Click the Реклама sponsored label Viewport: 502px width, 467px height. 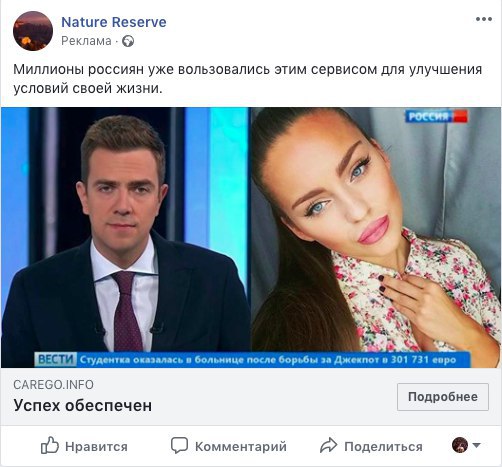click(x=86, y=41)
